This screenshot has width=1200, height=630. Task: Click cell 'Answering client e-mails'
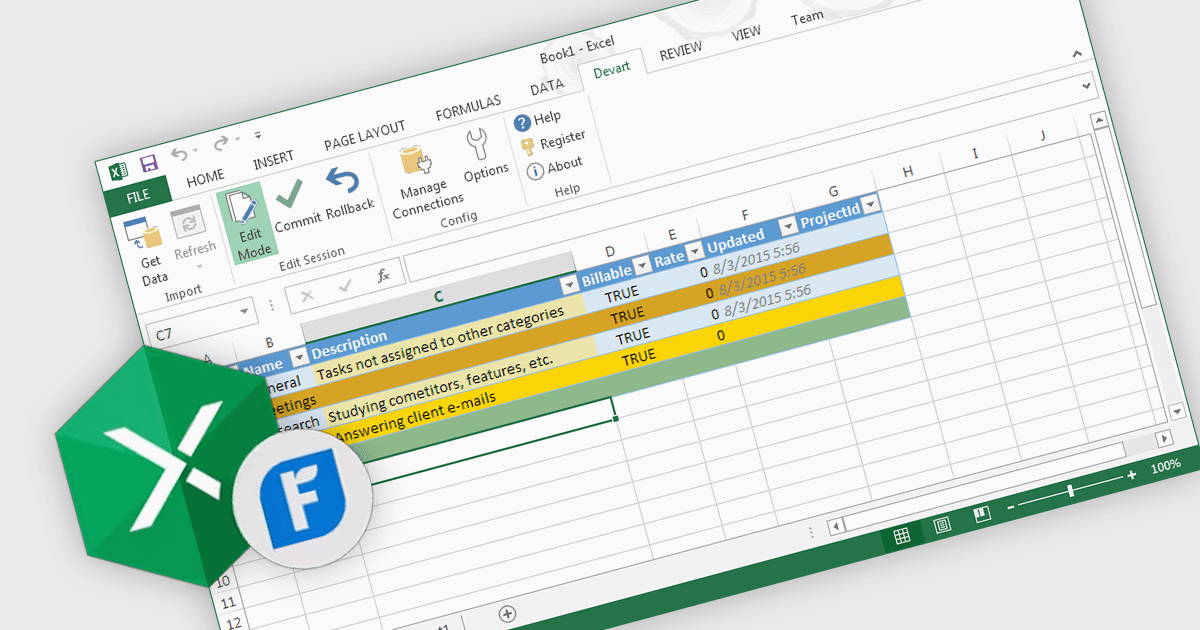pos(416,417)
